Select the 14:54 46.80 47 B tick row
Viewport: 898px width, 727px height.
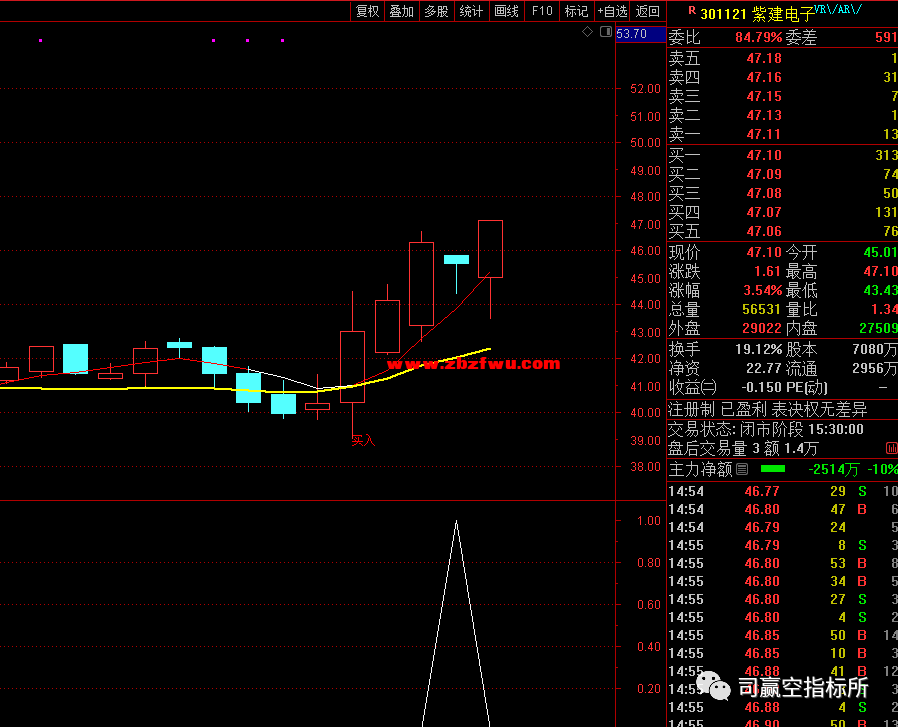(x=782, y=509)
